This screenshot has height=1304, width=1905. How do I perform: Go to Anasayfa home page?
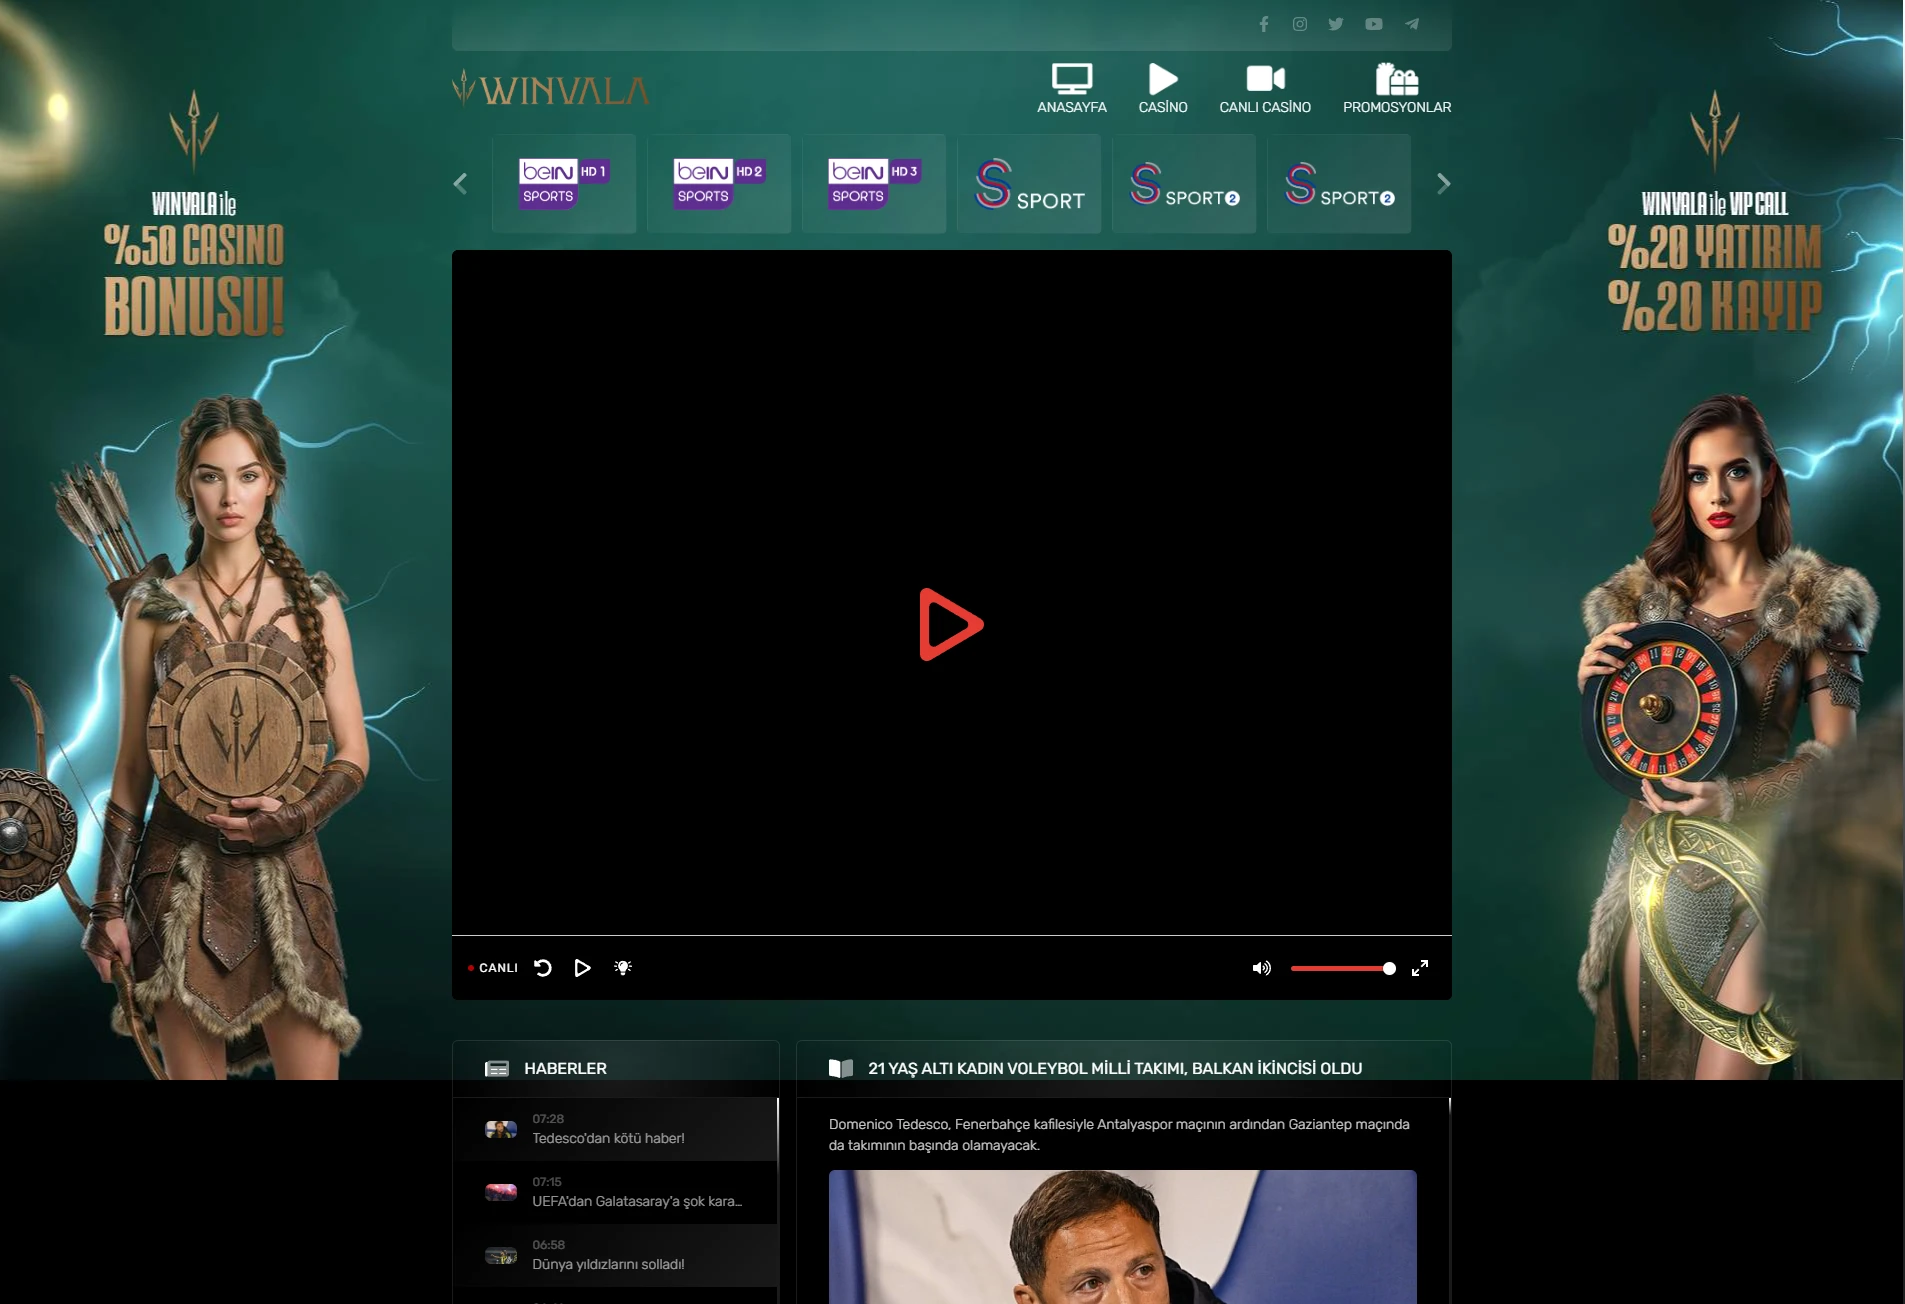[1072, 88]
